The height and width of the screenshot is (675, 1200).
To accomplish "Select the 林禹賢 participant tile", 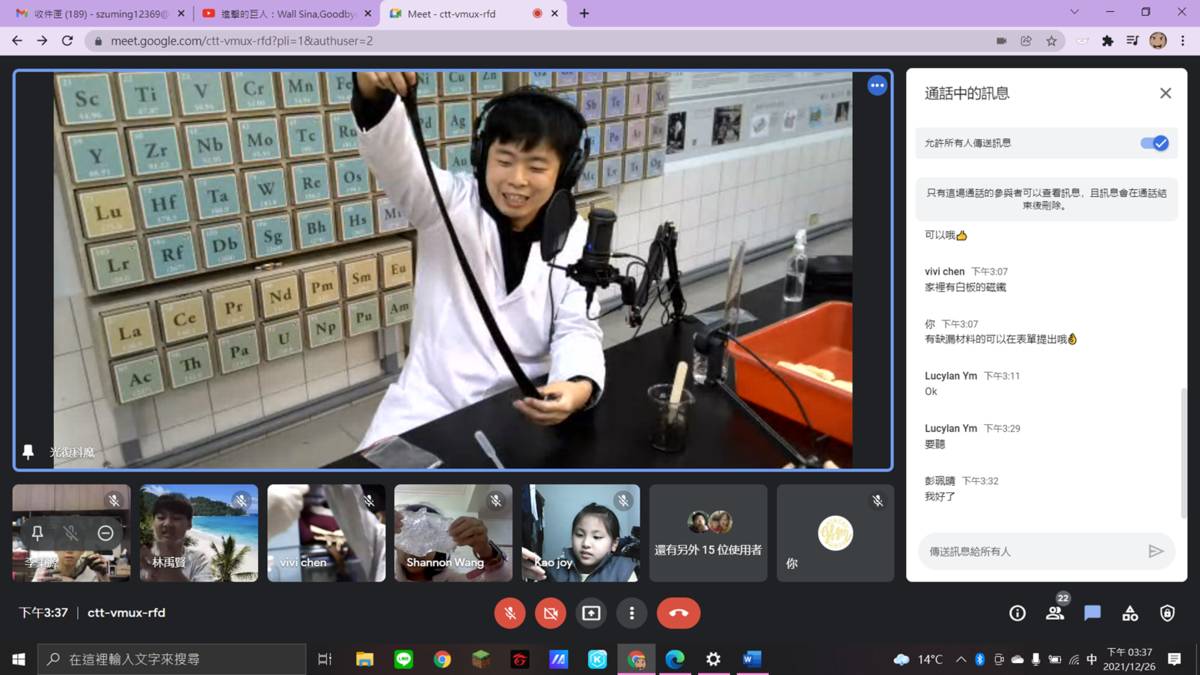I will point(199,533).
